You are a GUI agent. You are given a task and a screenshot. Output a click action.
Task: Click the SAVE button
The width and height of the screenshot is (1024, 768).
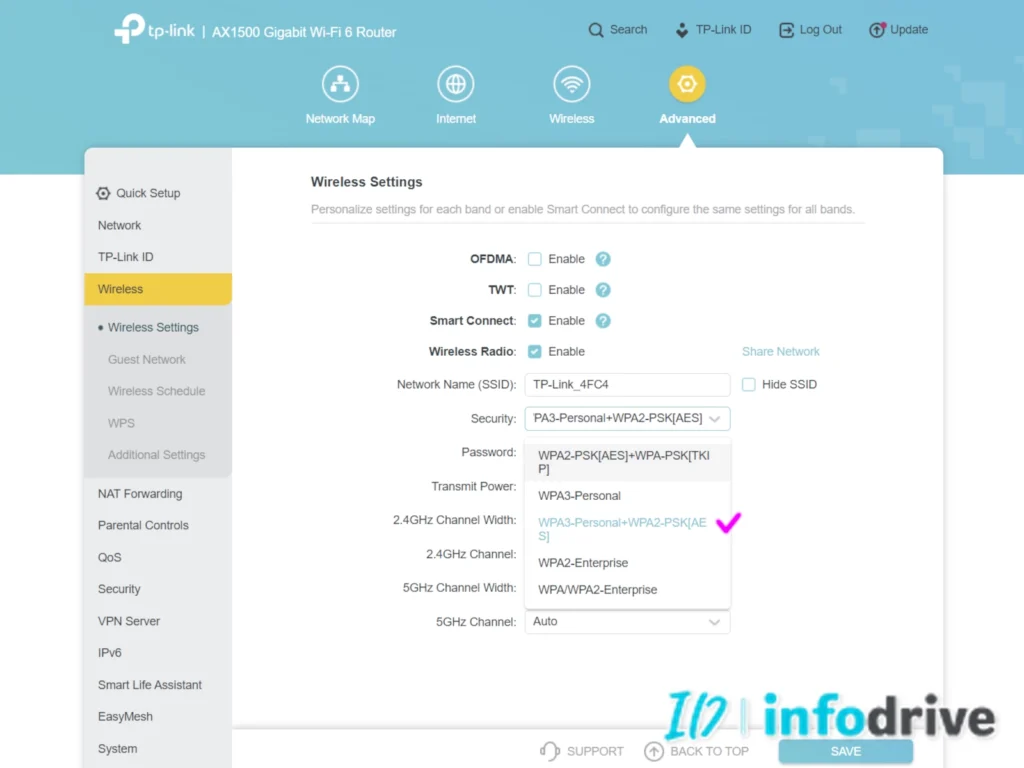pos(846,751)
